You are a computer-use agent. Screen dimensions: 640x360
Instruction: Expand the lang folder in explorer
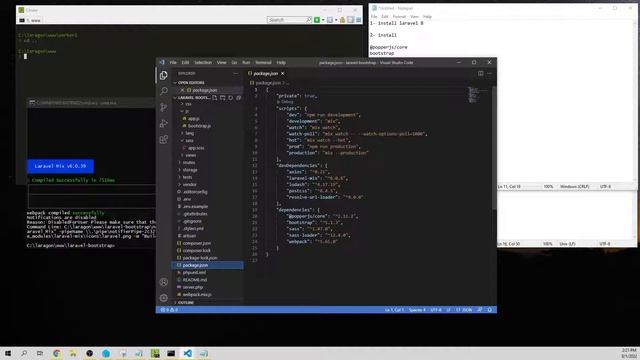point(190,133)
